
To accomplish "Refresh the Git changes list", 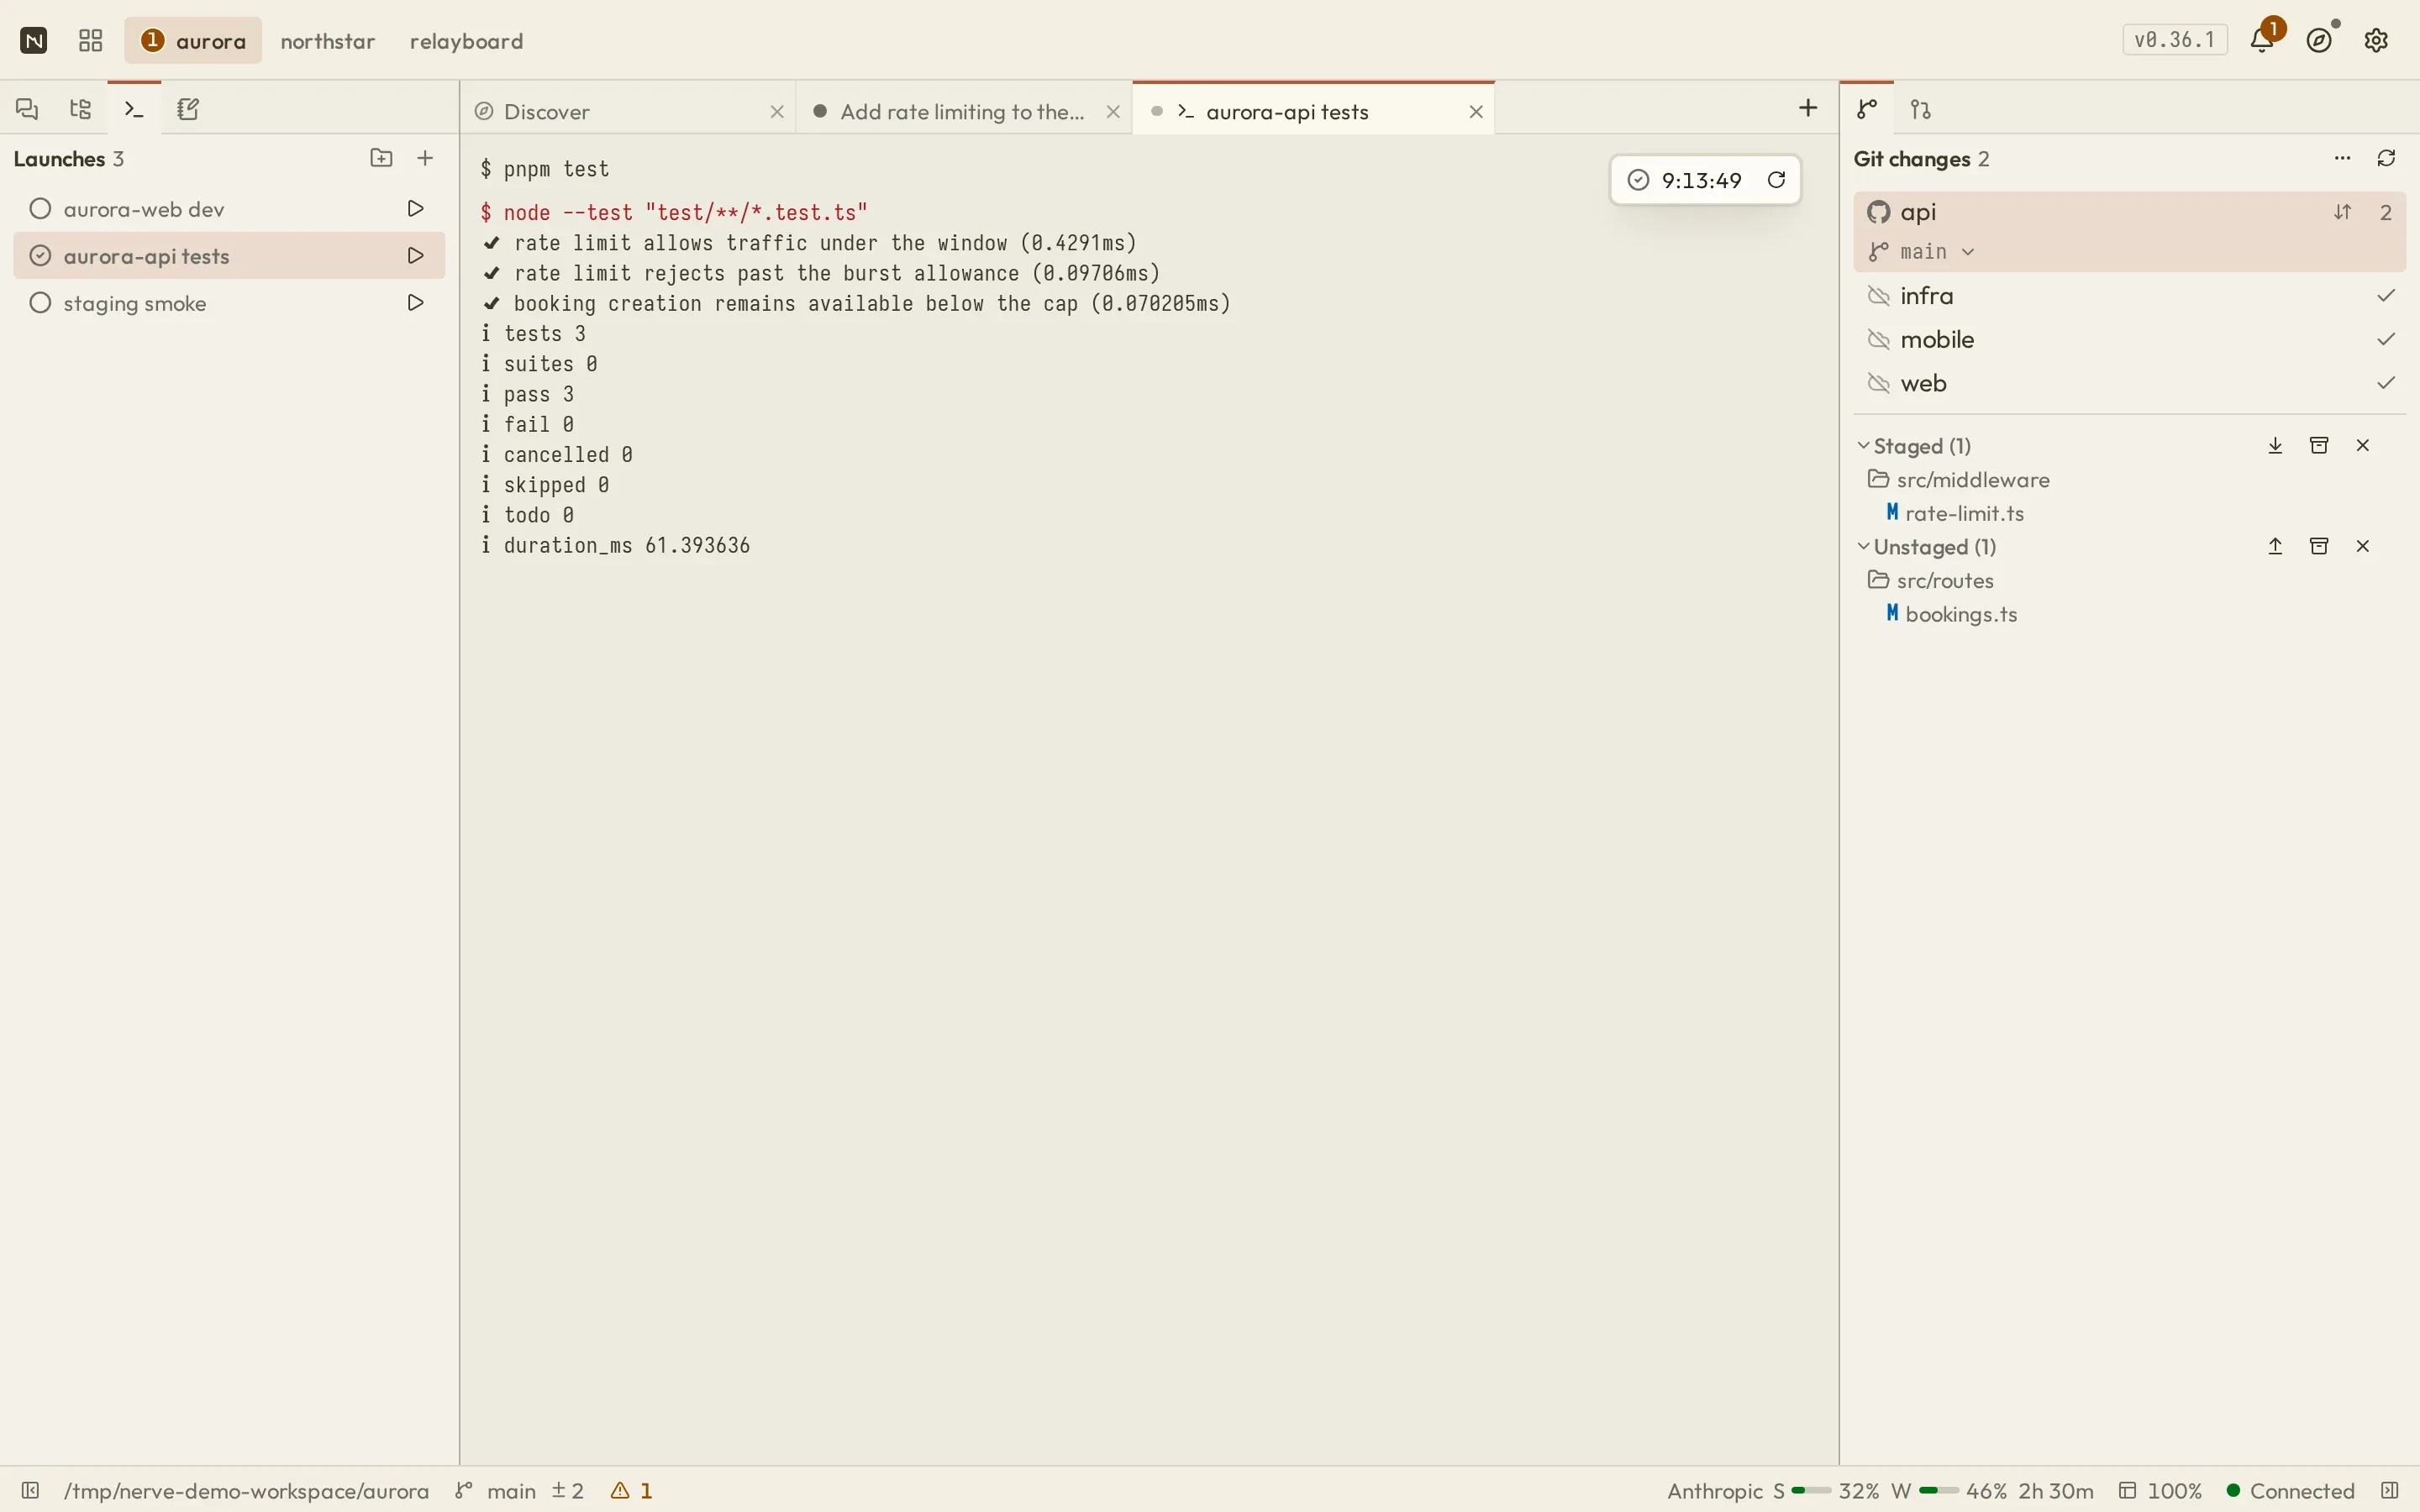I will coord(2386,158).
